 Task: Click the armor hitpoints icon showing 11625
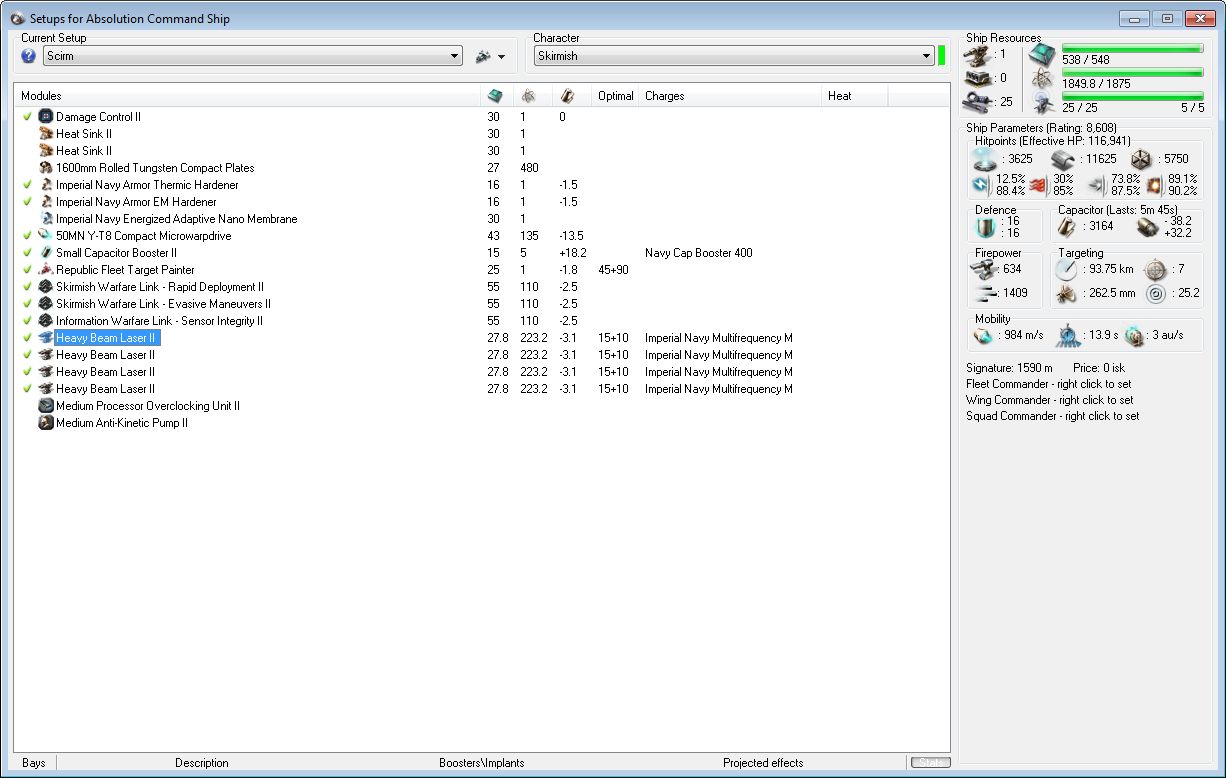tap(1062, 158)
